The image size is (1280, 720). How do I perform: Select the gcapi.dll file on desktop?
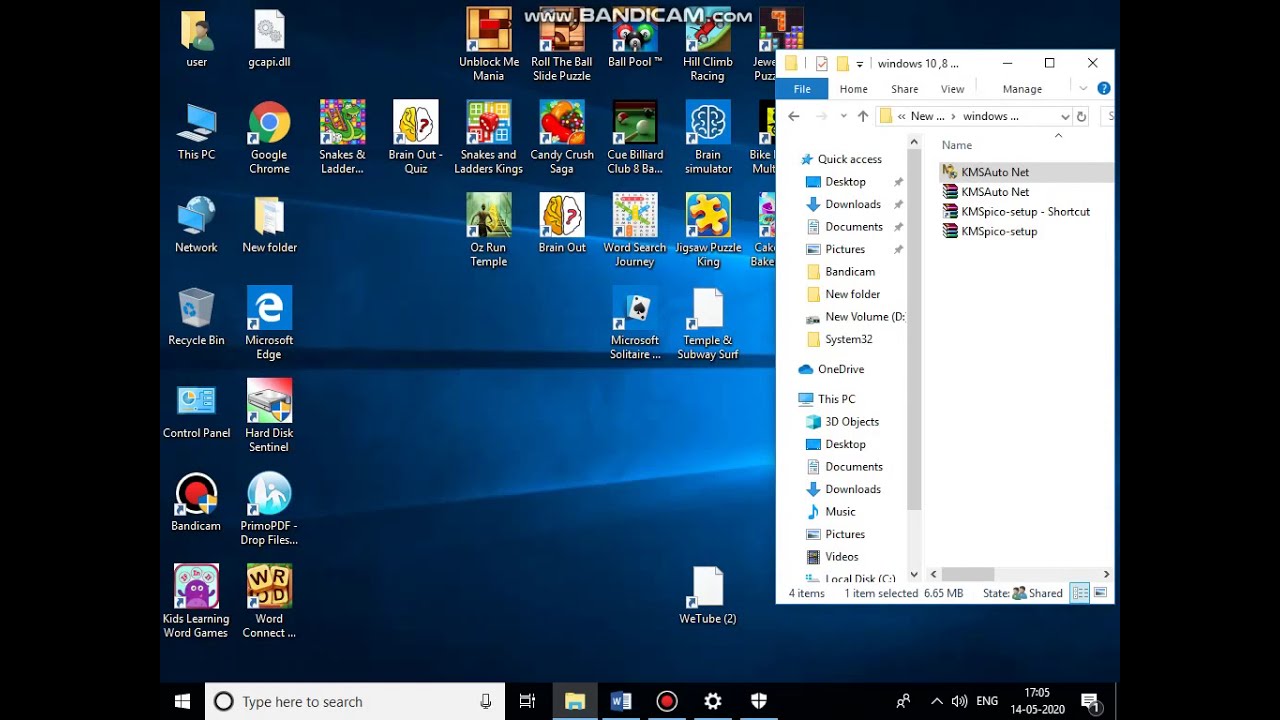click(269, 39)
